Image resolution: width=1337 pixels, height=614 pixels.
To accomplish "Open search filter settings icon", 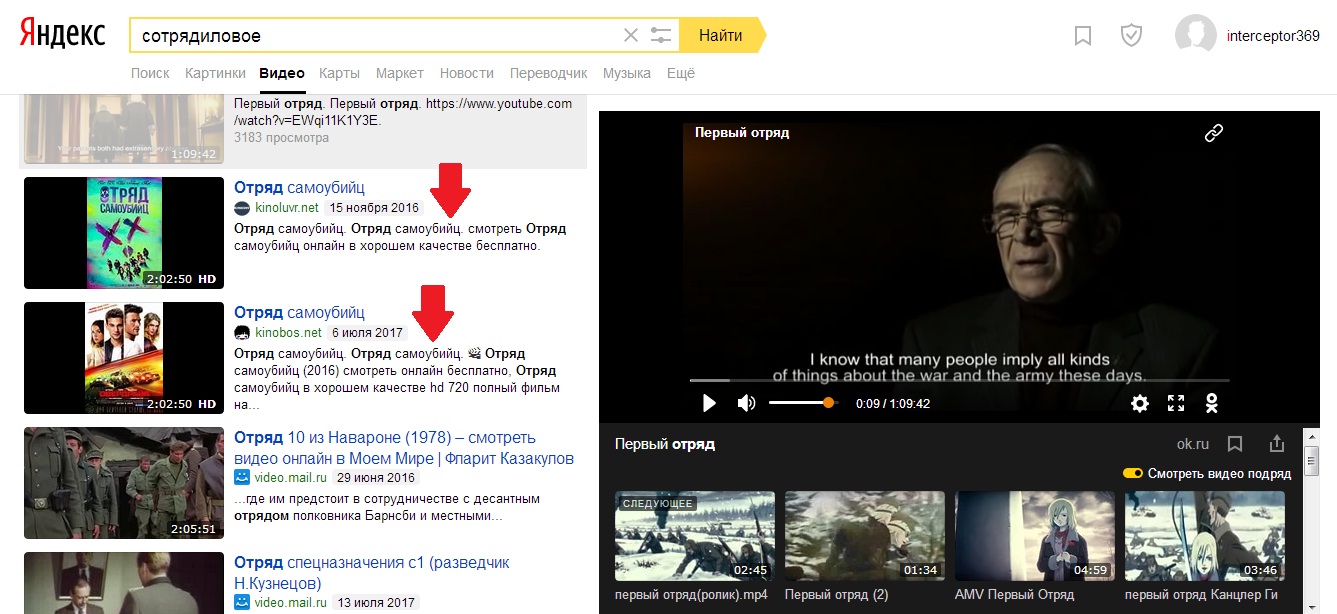I will (x=661, y=36).
